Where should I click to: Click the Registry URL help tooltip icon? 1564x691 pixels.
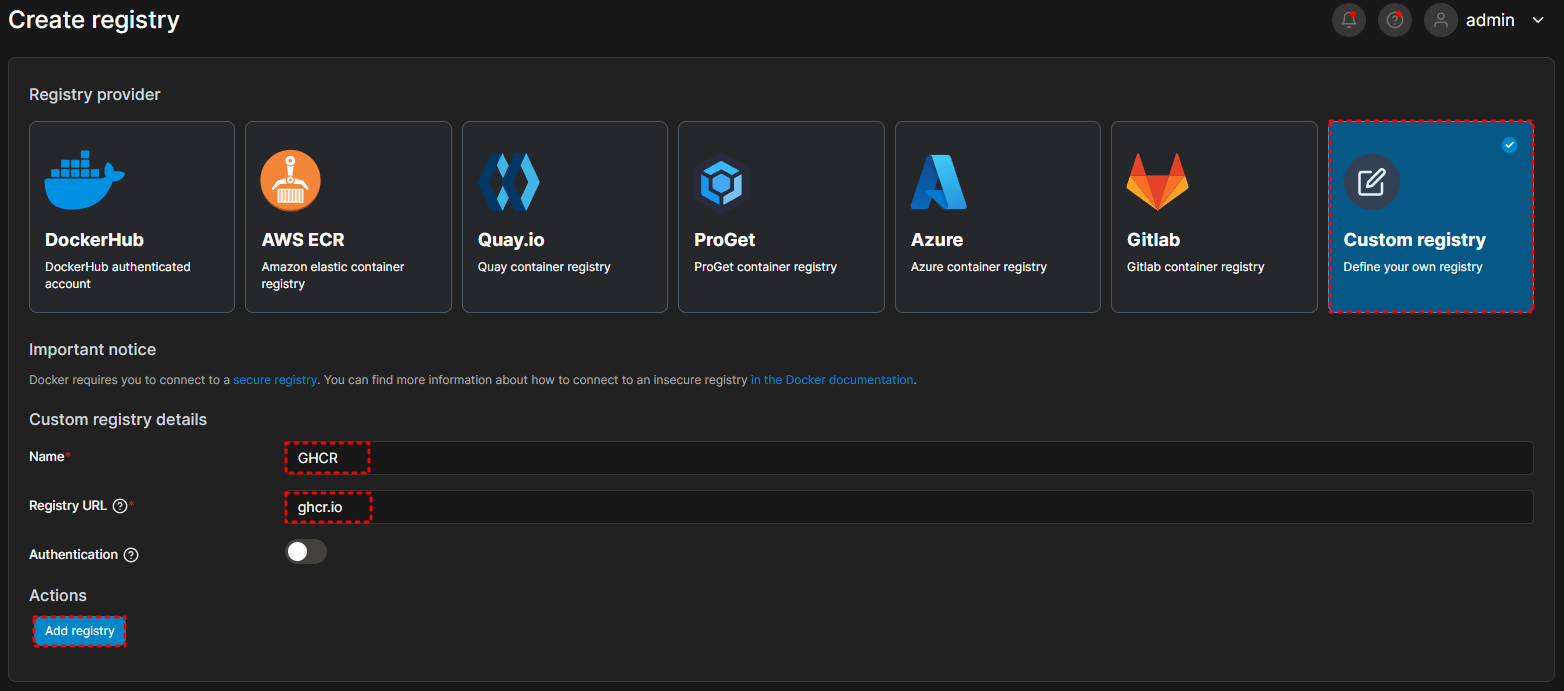coord(120,506)
